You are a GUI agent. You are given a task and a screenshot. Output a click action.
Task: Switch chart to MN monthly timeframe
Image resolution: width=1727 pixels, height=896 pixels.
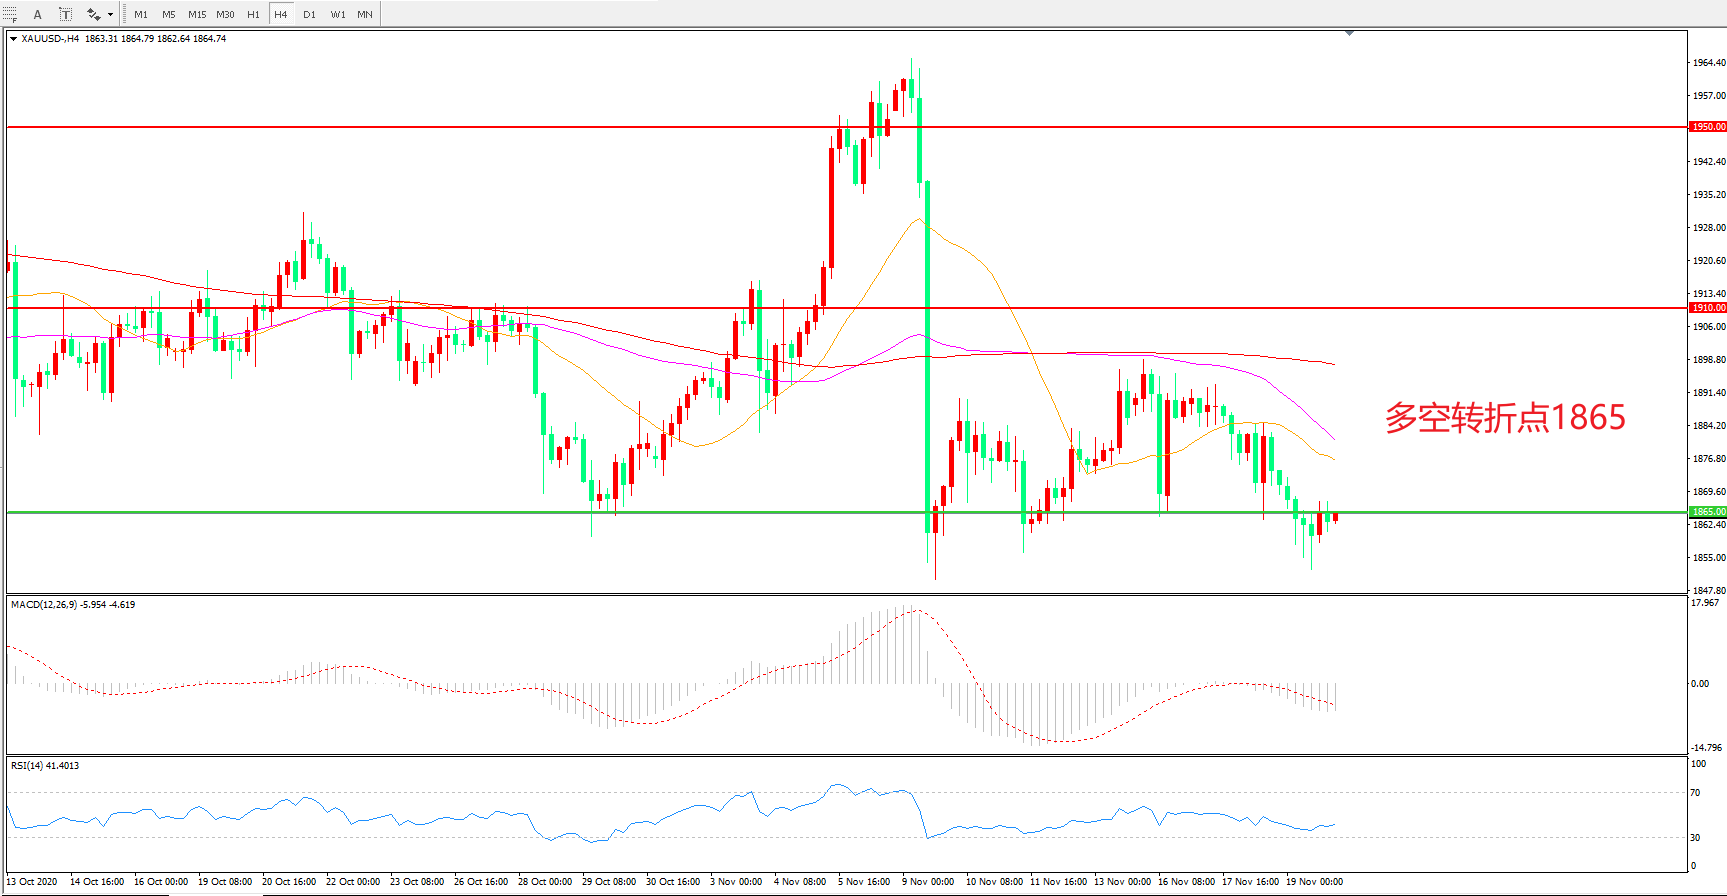pos(365,14)
